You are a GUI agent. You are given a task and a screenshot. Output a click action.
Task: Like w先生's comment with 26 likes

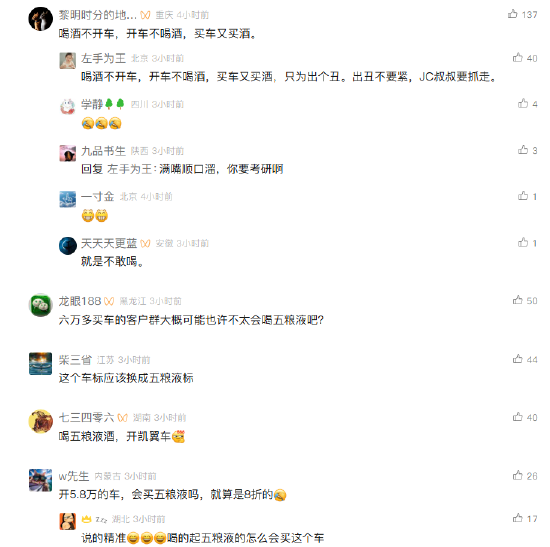[517, 475]
